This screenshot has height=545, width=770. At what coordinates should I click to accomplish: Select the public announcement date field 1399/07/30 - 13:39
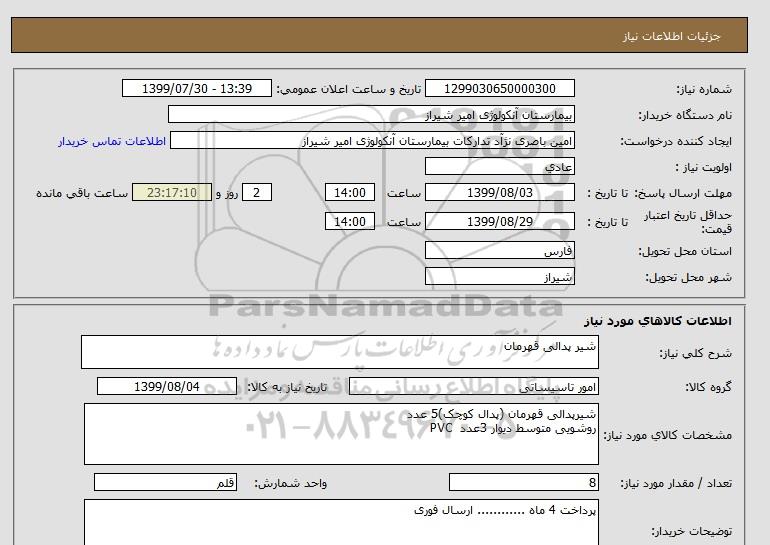[x=196, y=89]
